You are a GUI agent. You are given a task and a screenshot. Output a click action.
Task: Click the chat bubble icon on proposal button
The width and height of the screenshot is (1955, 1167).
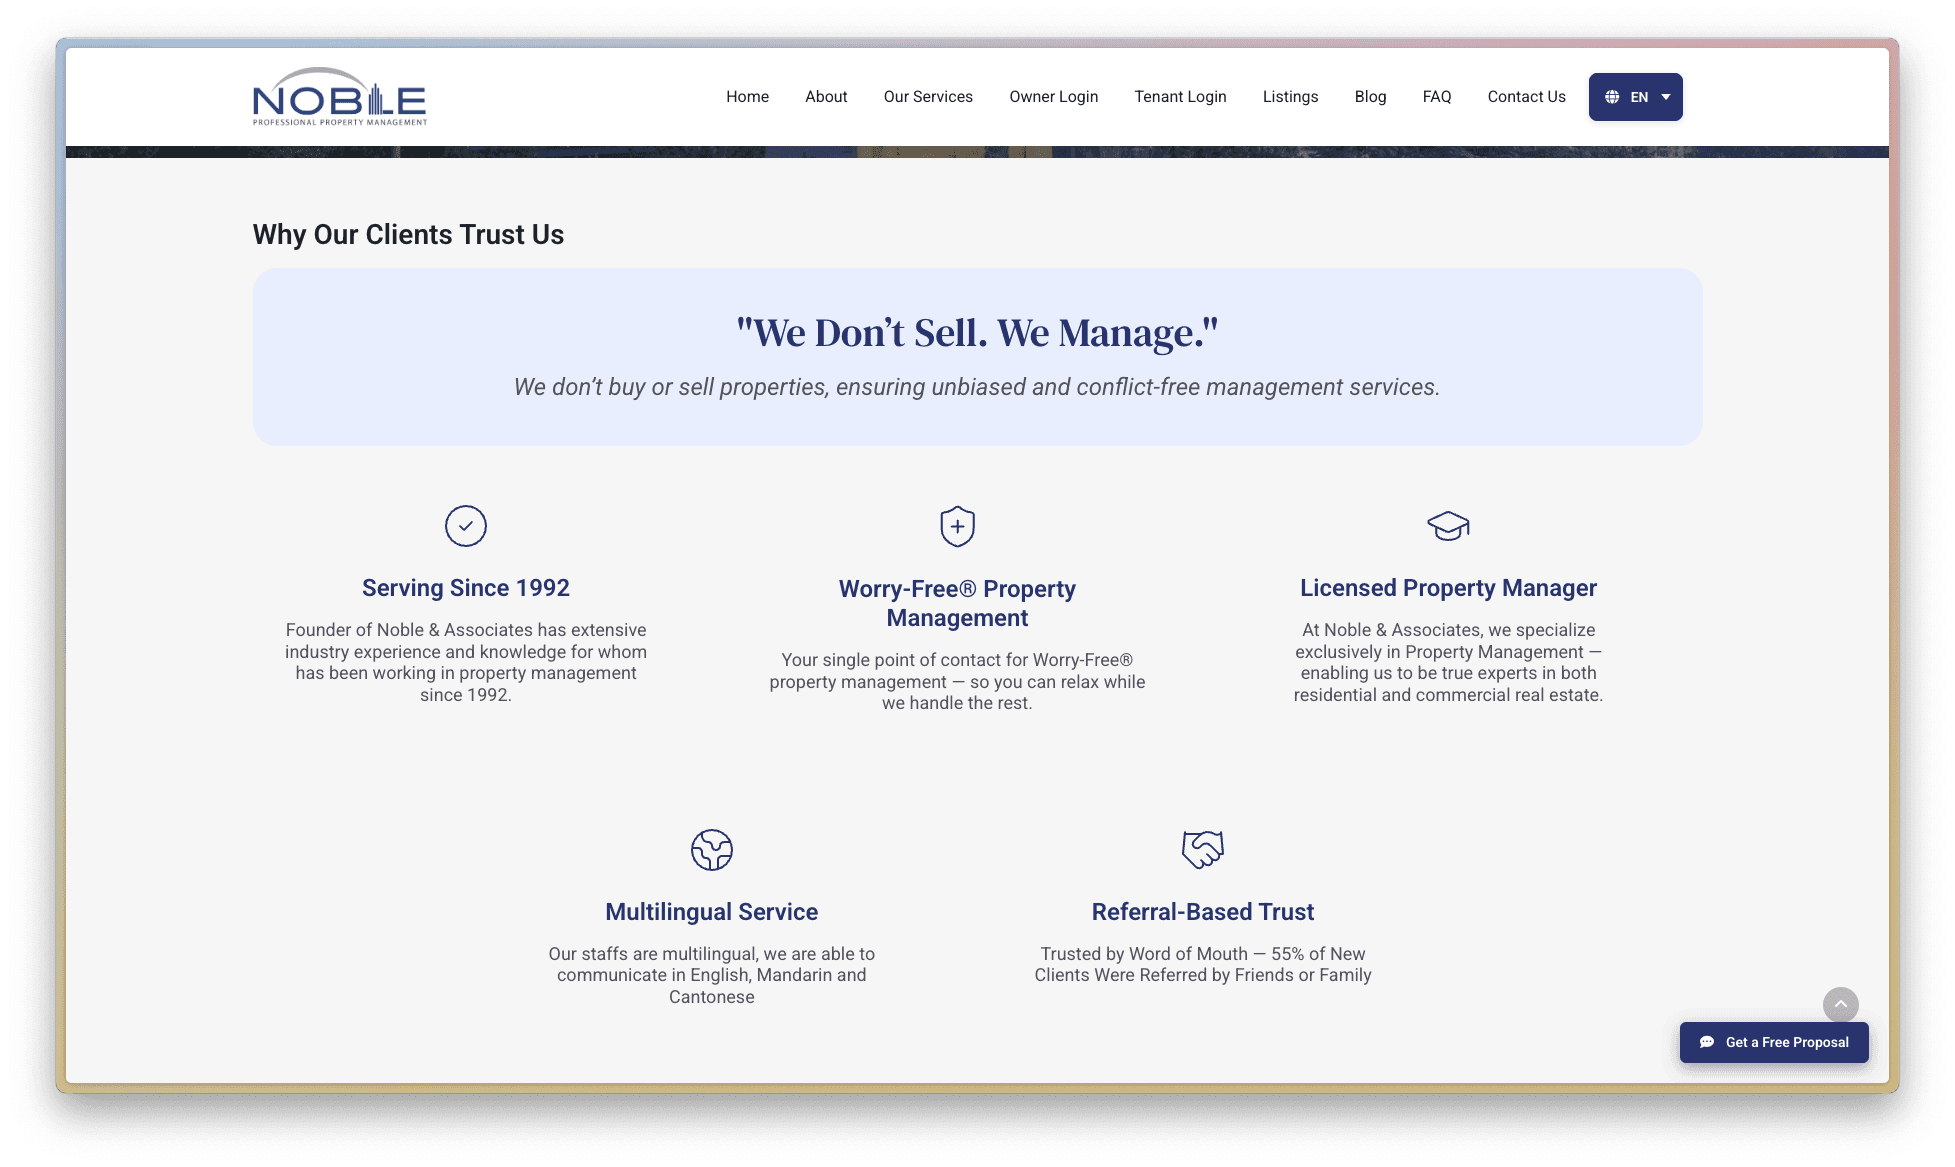pyautogui.click(x=1707, y=1042)
